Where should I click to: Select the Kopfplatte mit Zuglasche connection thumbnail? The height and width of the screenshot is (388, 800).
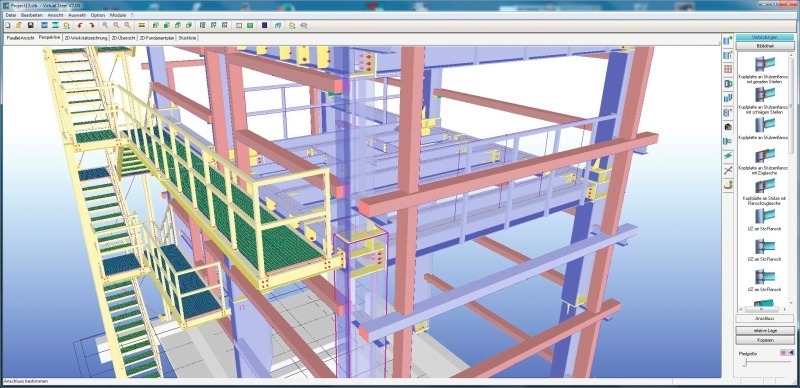(765, 160)
